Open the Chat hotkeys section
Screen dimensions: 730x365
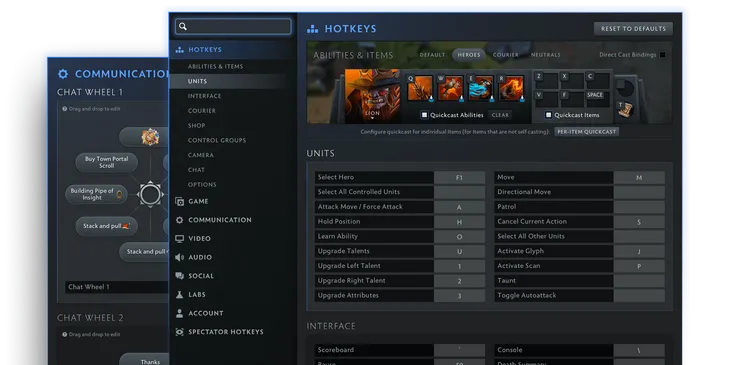pyautogui.click(x=196, y=170)
